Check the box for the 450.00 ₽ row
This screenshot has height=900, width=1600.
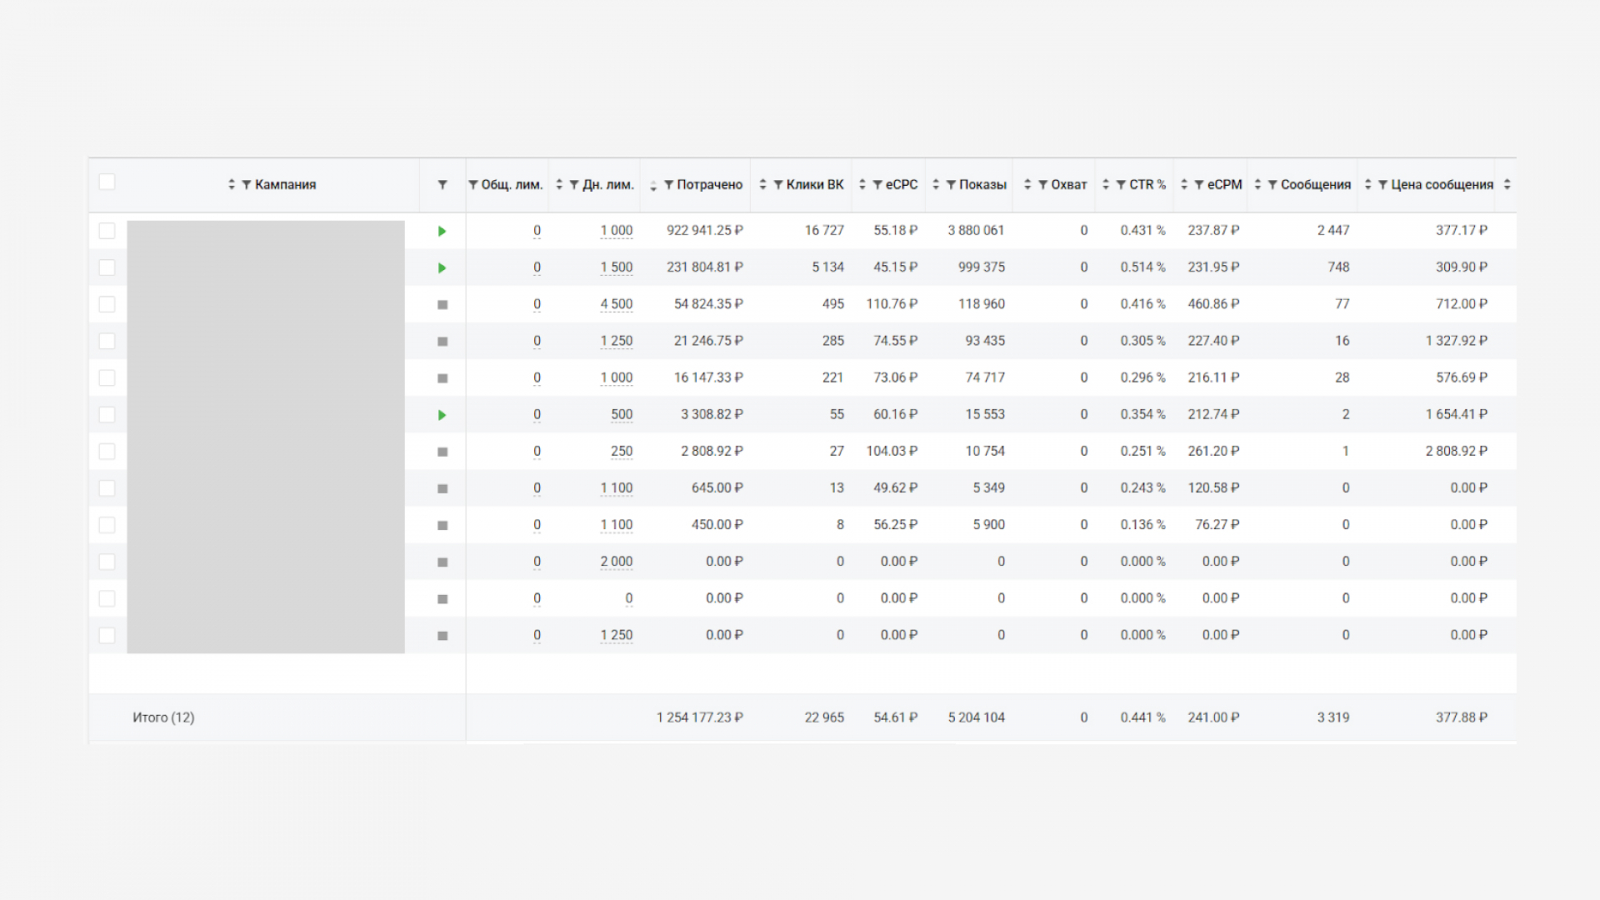(x=107, y=525)
